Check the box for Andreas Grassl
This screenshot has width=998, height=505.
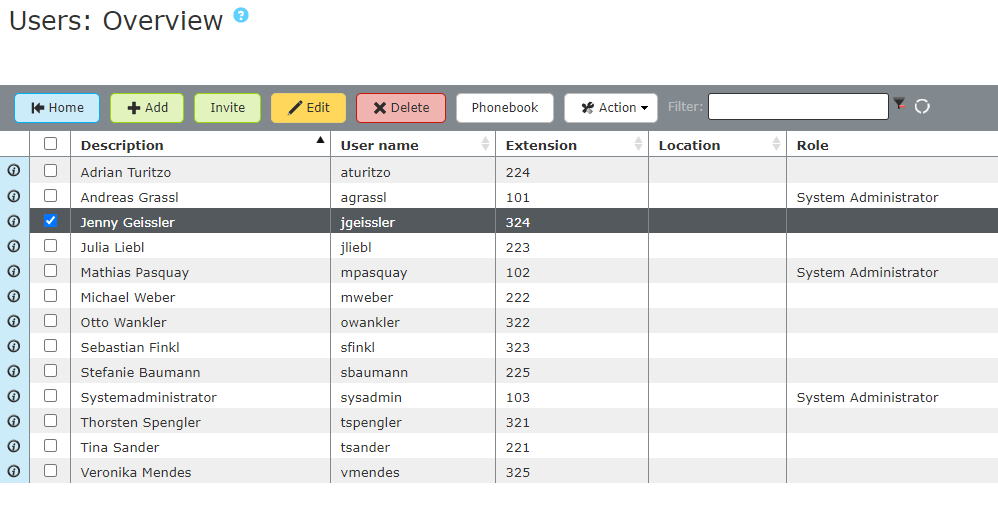point(50,196)
